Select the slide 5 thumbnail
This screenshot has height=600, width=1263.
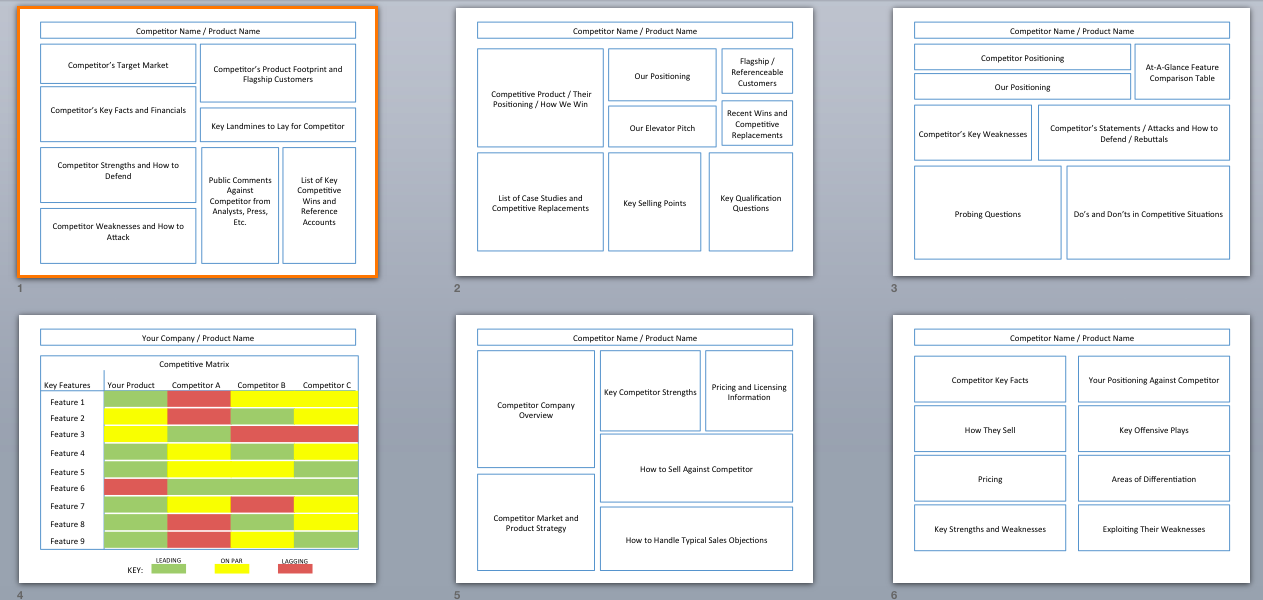pyautogui.click(x=634, y=449)
